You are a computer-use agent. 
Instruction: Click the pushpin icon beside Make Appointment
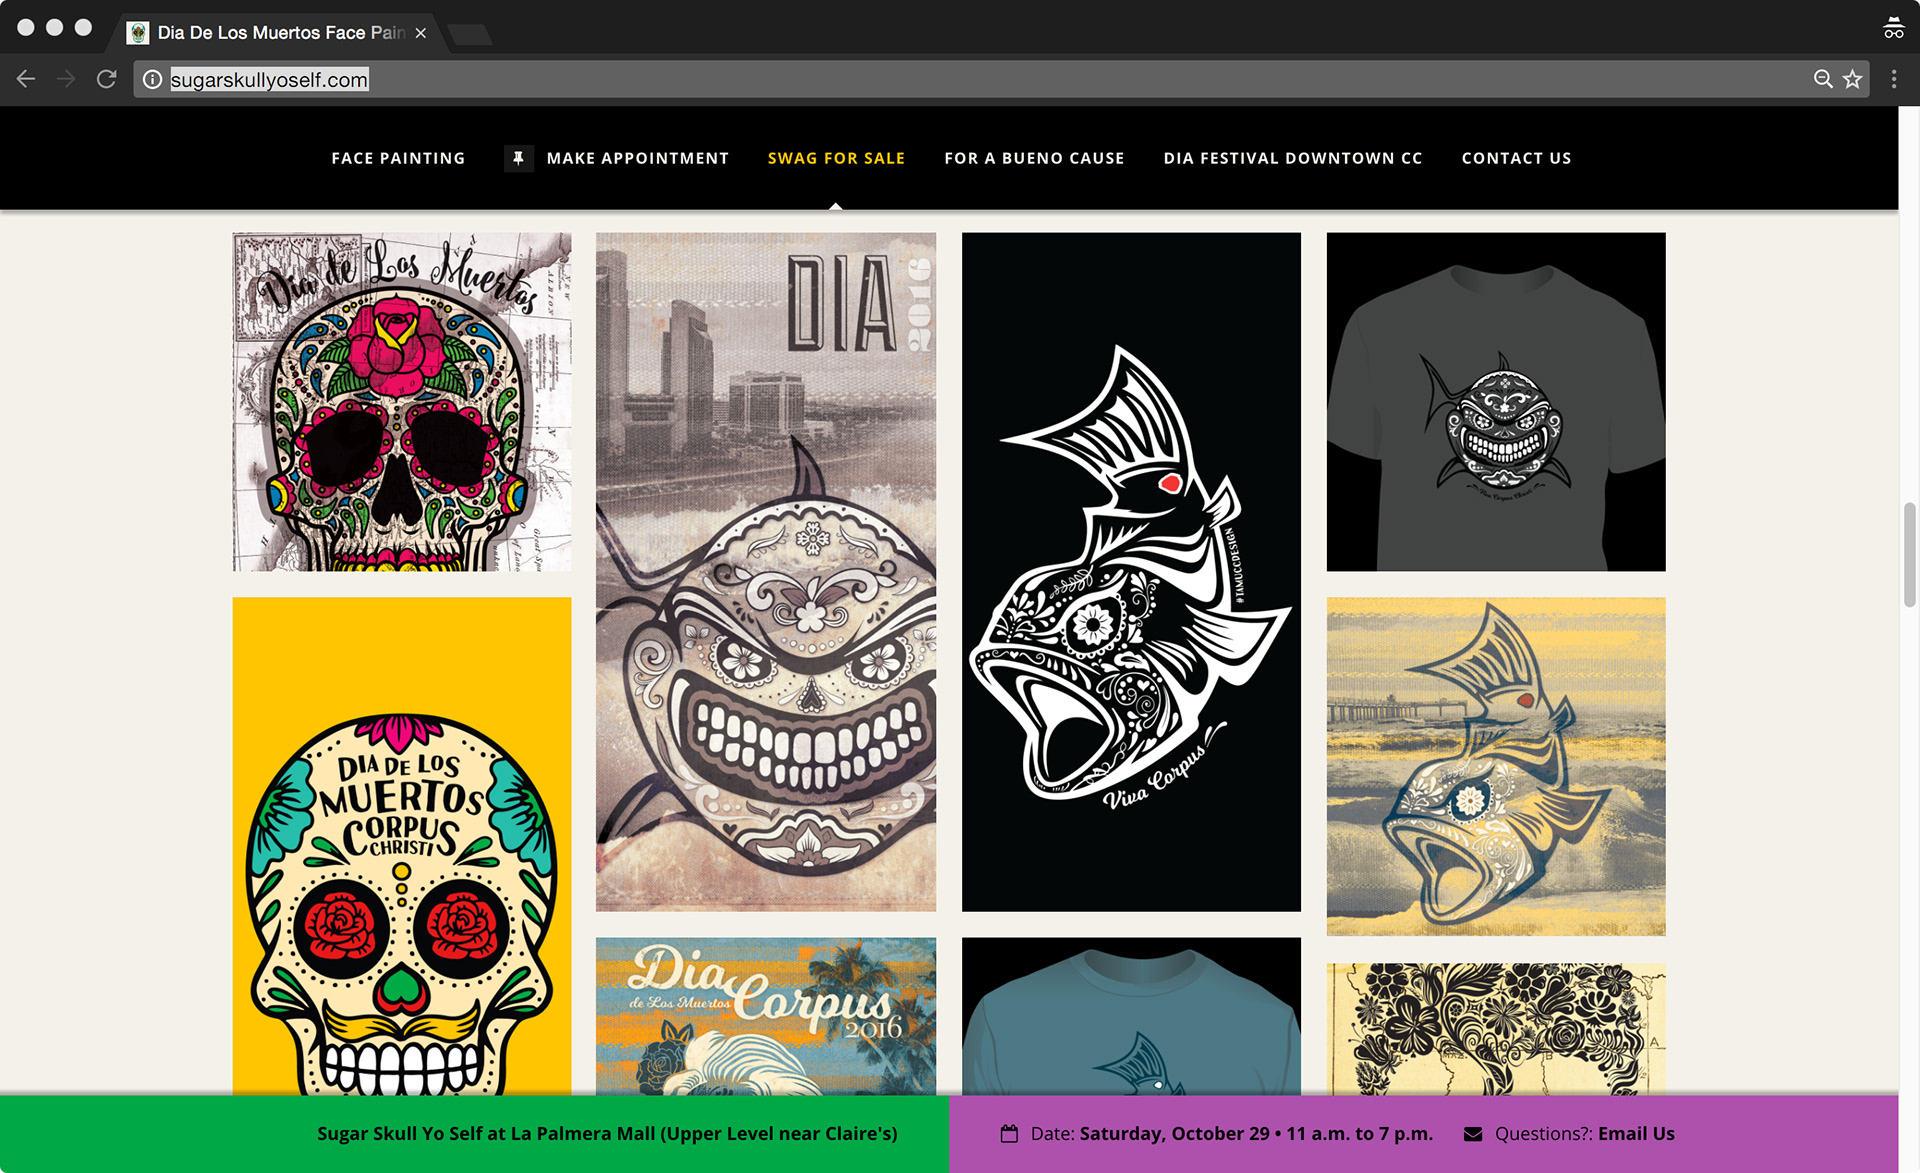518,158
